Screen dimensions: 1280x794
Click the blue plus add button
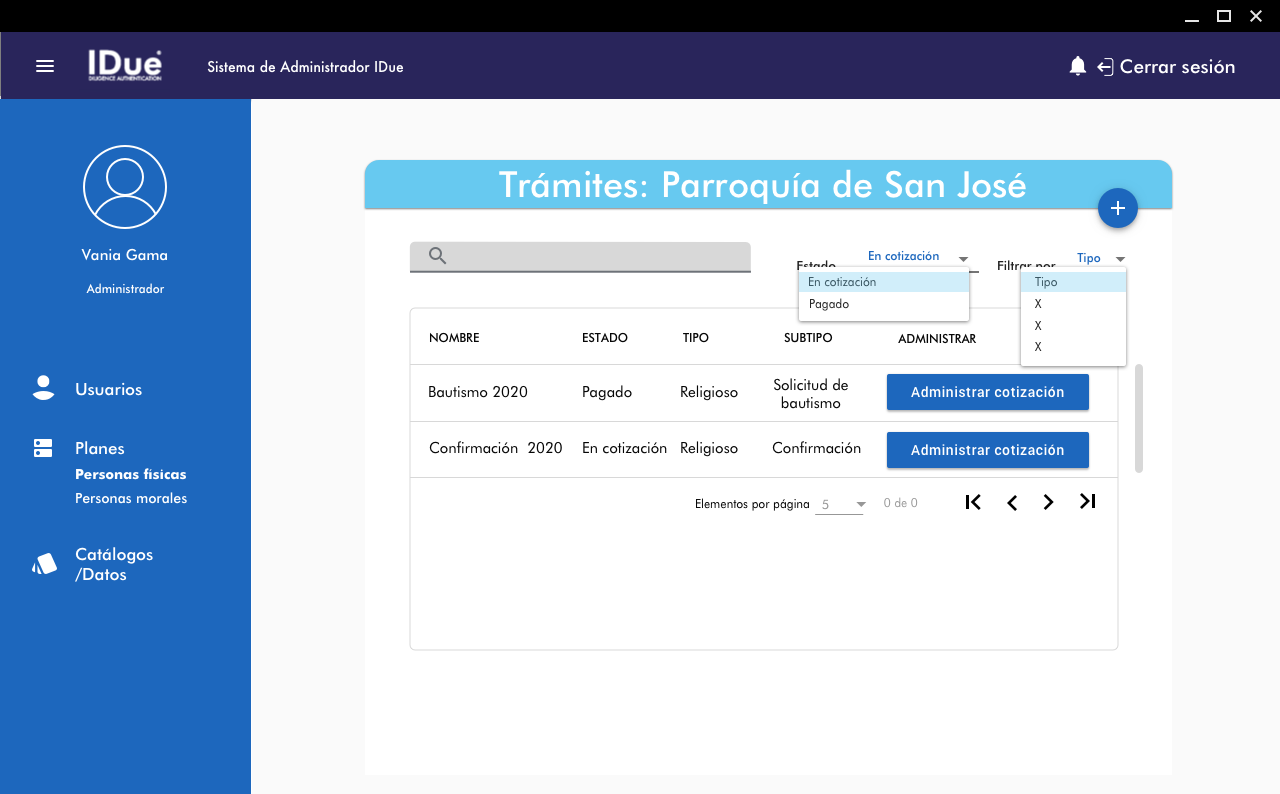[x=1117, y=208]
